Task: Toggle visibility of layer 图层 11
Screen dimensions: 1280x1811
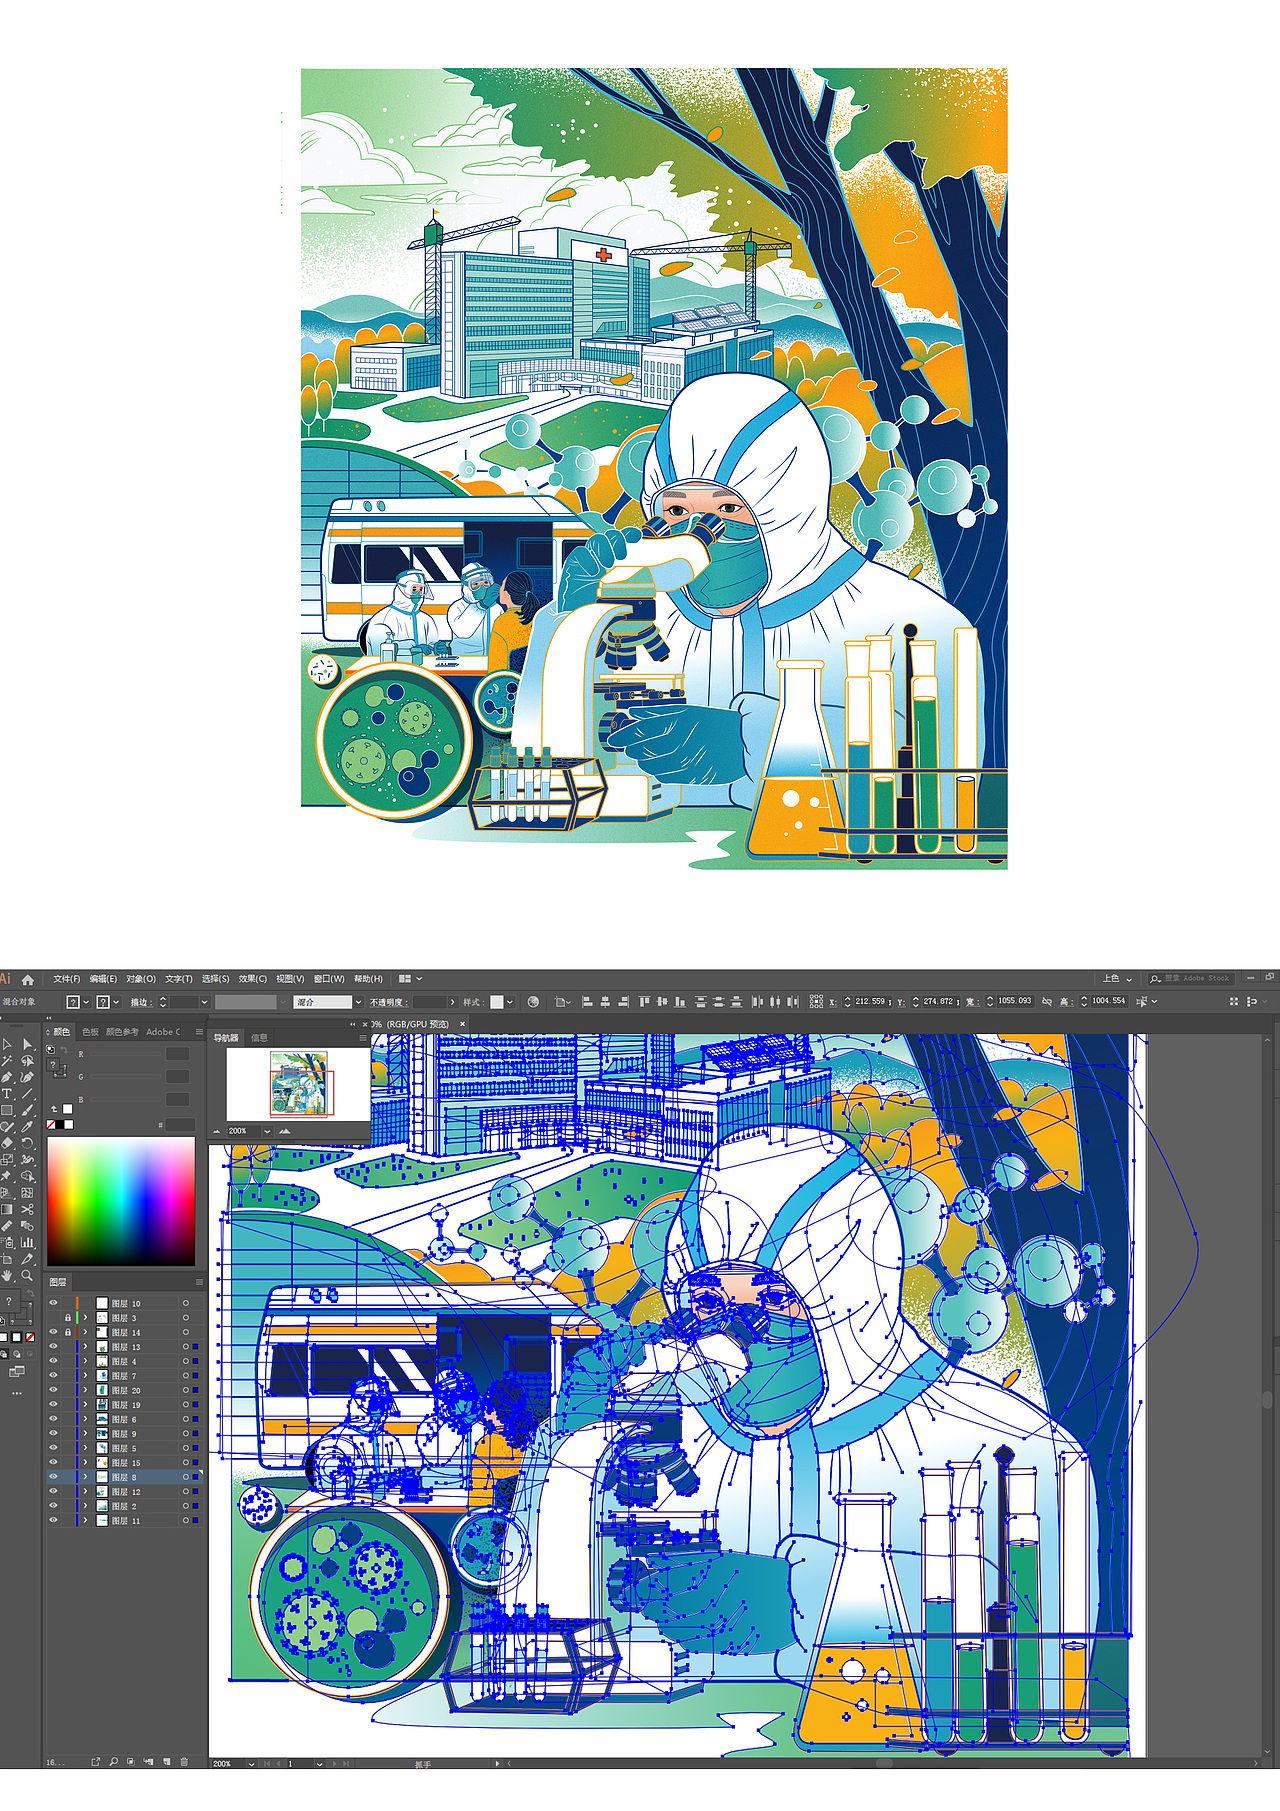Action: pyautogui.click(x=53, y=1520)
